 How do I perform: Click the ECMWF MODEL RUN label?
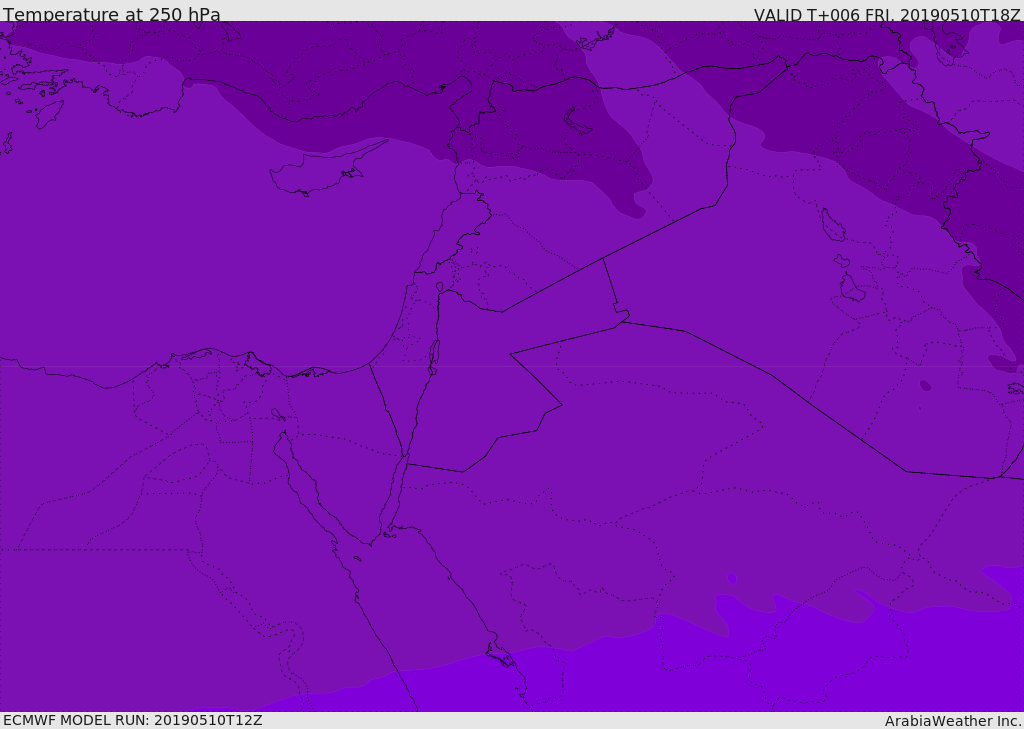tap(132, 720)
